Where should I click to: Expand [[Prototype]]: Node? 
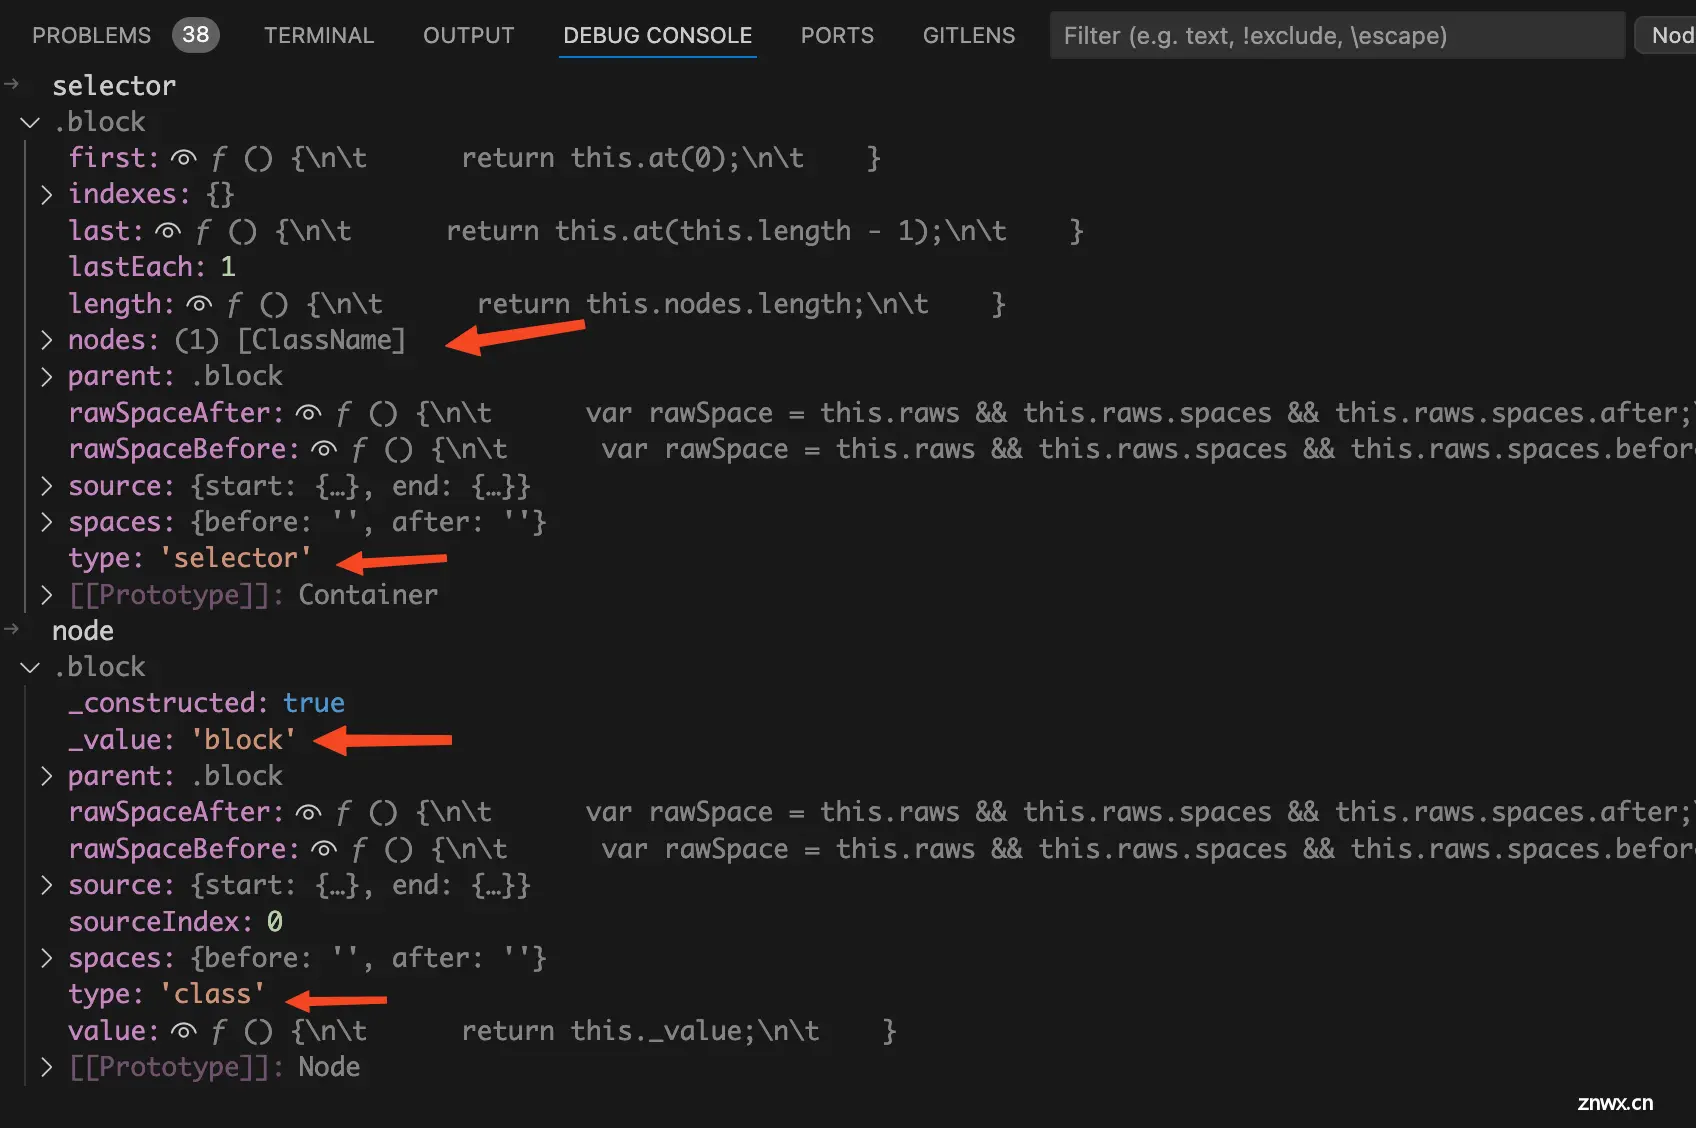coord(46,1067)
